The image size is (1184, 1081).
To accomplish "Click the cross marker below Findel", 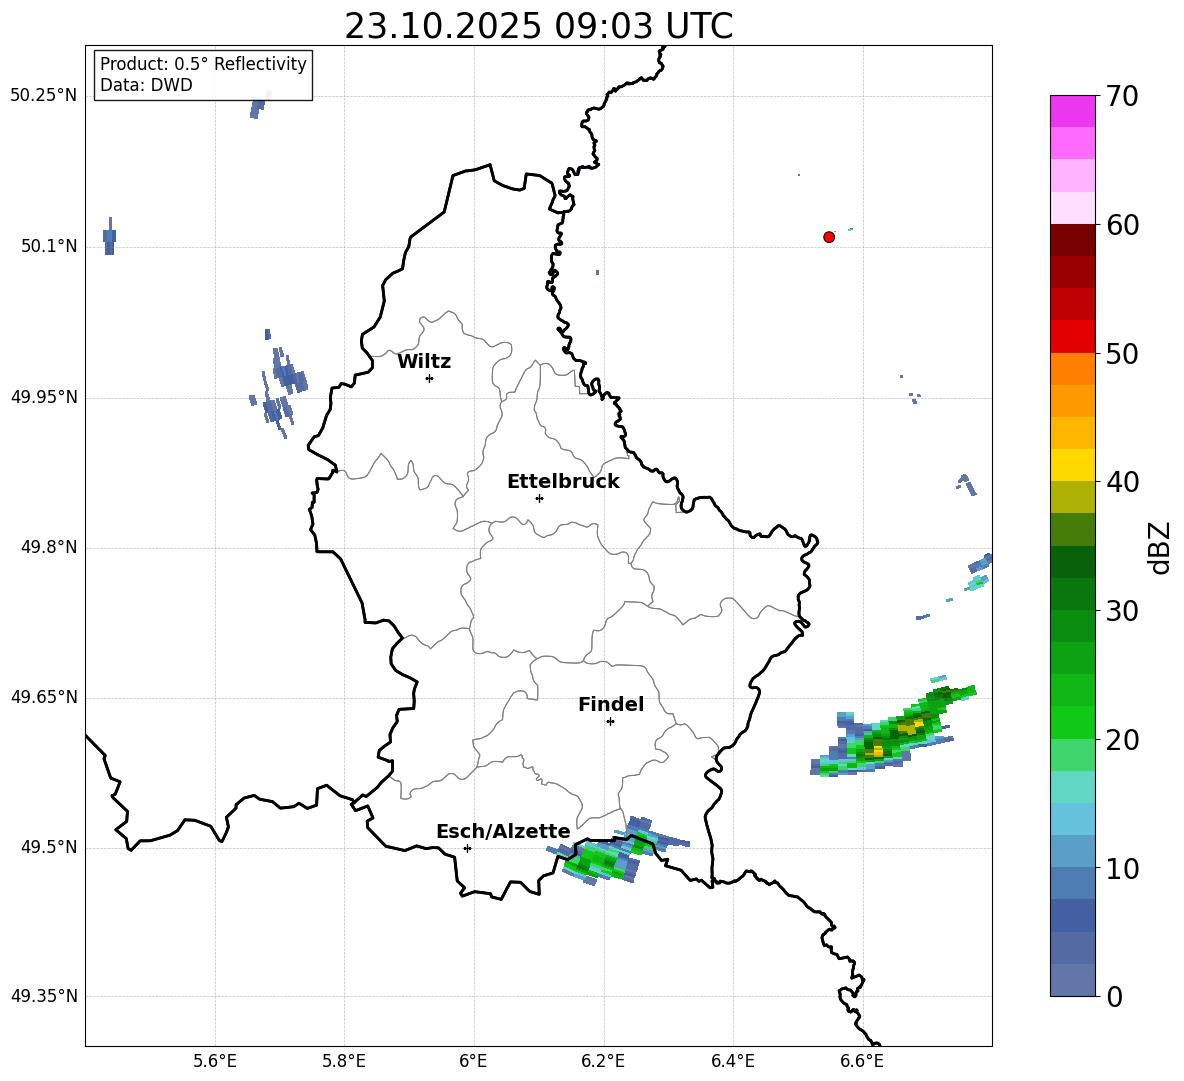I will 611,722.
